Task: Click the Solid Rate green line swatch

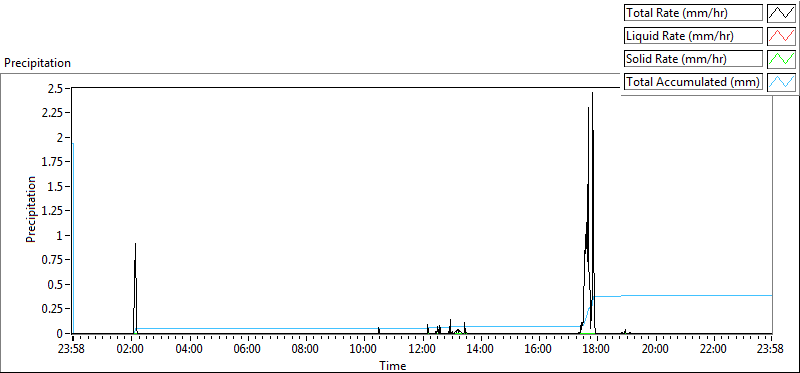Action: point(781,59)
